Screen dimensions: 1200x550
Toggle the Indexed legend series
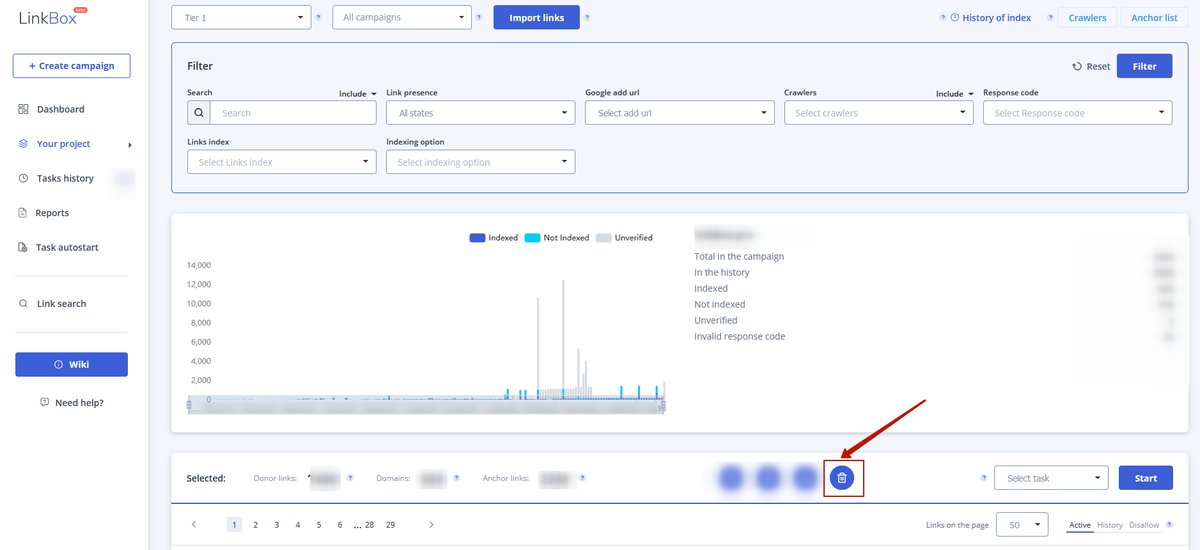pos(494,238)
